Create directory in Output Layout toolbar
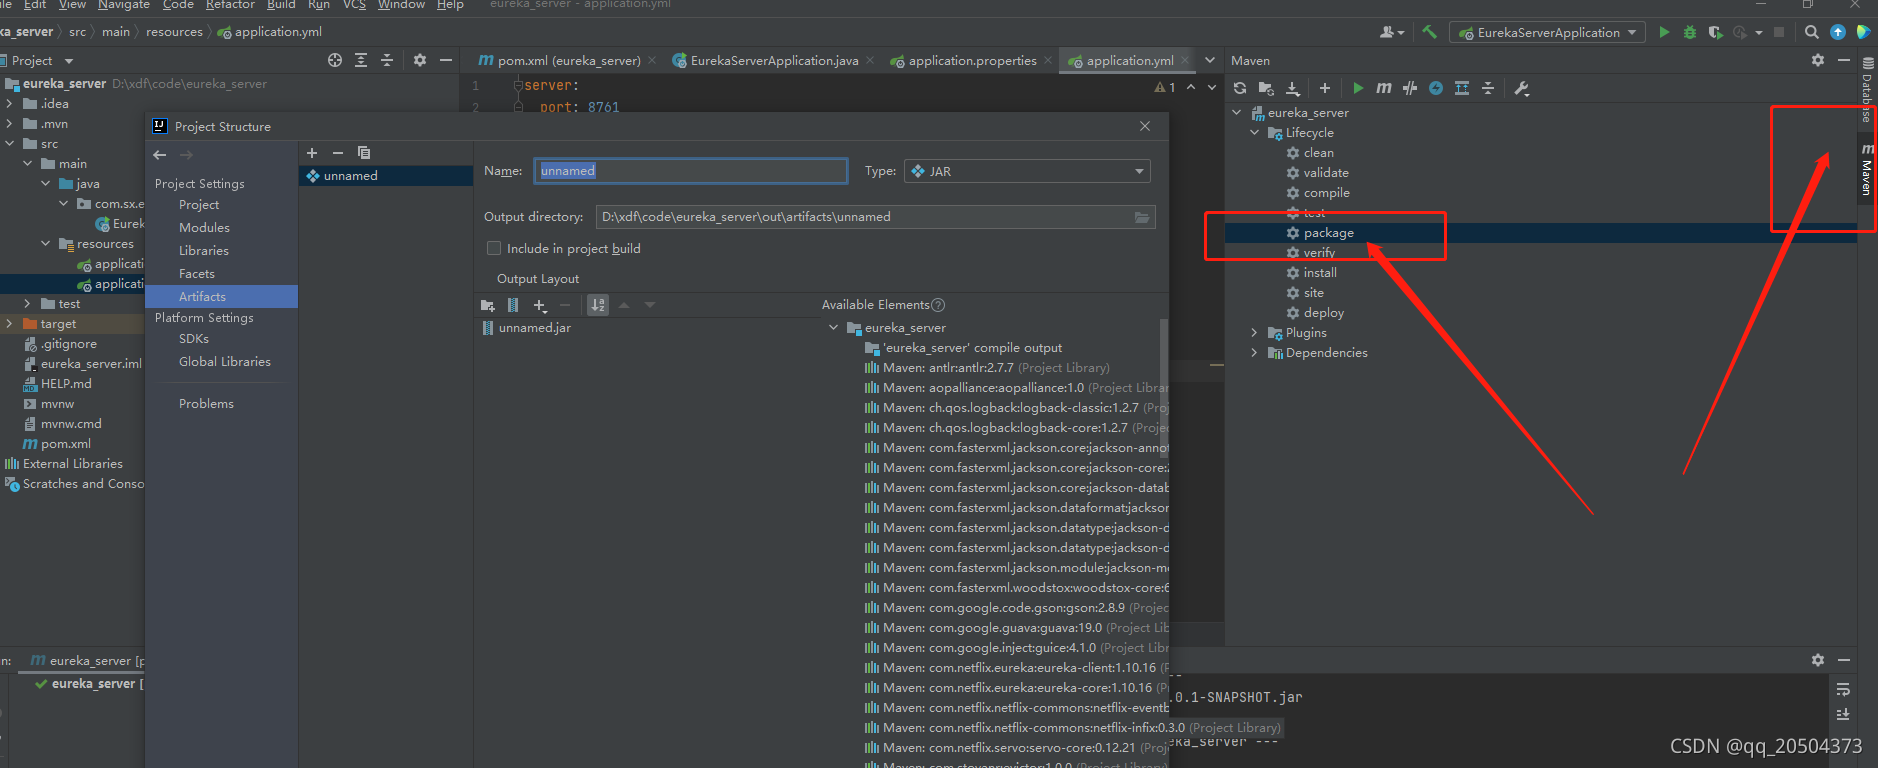 coord(488,305)
